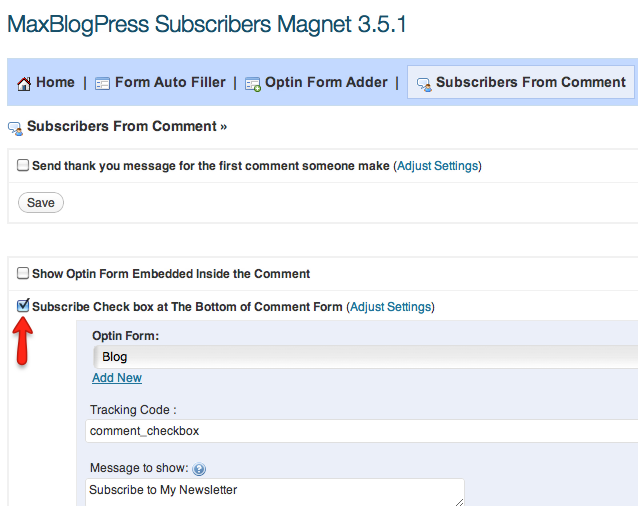Open Adjust Settings link for thank you message

(437, 166)
